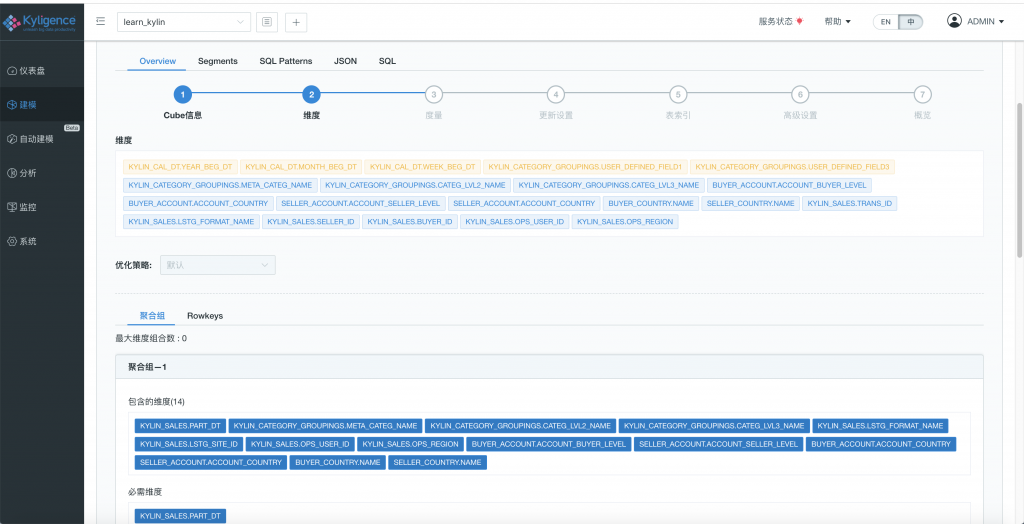Viewport: 1024px width, 524px height.
Task: Collapse the sidebar with the hamburger icon
Action: tap(101, 21)
